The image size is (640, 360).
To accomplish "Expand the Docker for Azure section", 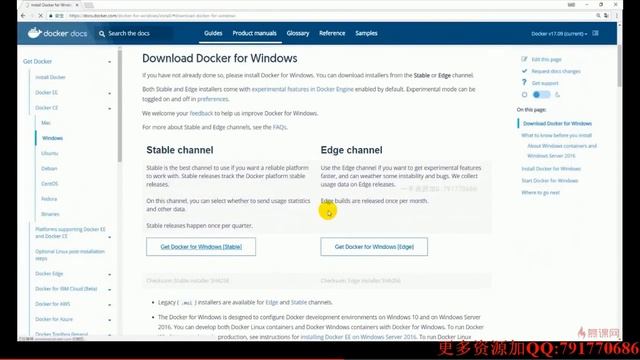I will (x=109, y=320).
